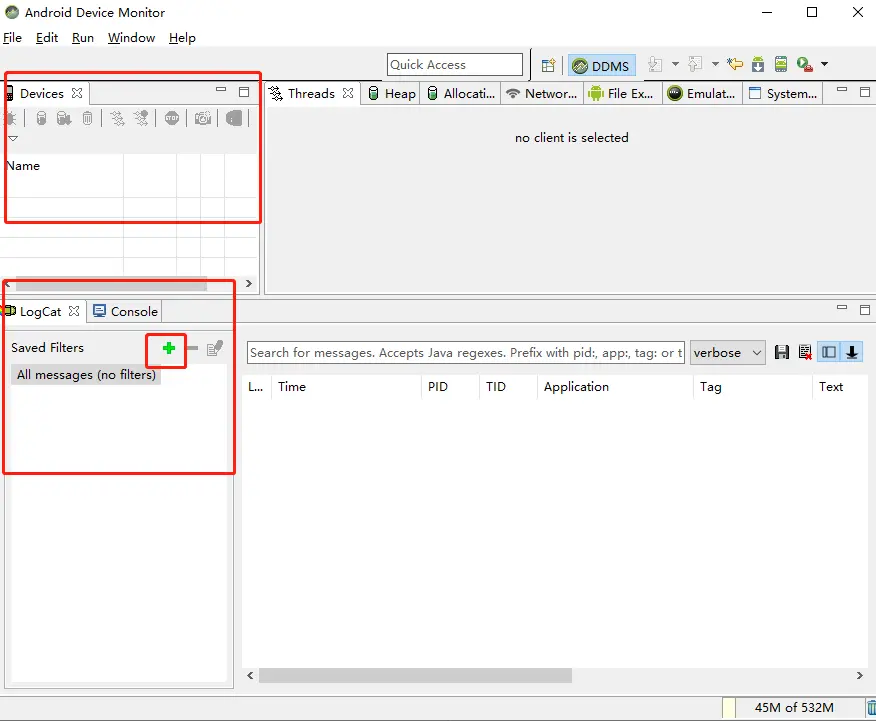Add a new logcat filter with green plus
Image resolution: width=876 pixels, height=721 pixels.
pos(169,348)
